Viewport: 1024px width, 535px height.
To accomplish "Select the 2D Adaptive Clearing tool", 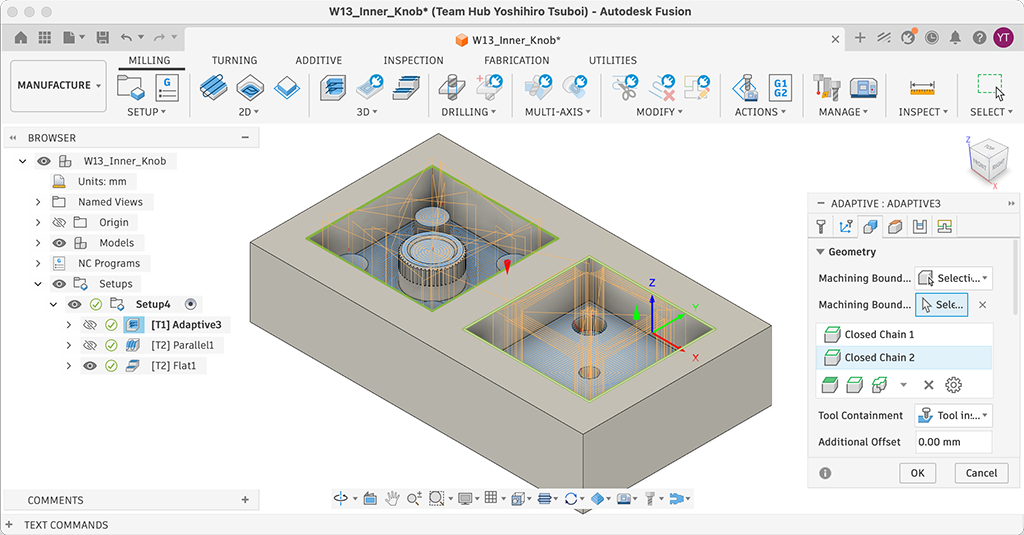I will (213, 88).
